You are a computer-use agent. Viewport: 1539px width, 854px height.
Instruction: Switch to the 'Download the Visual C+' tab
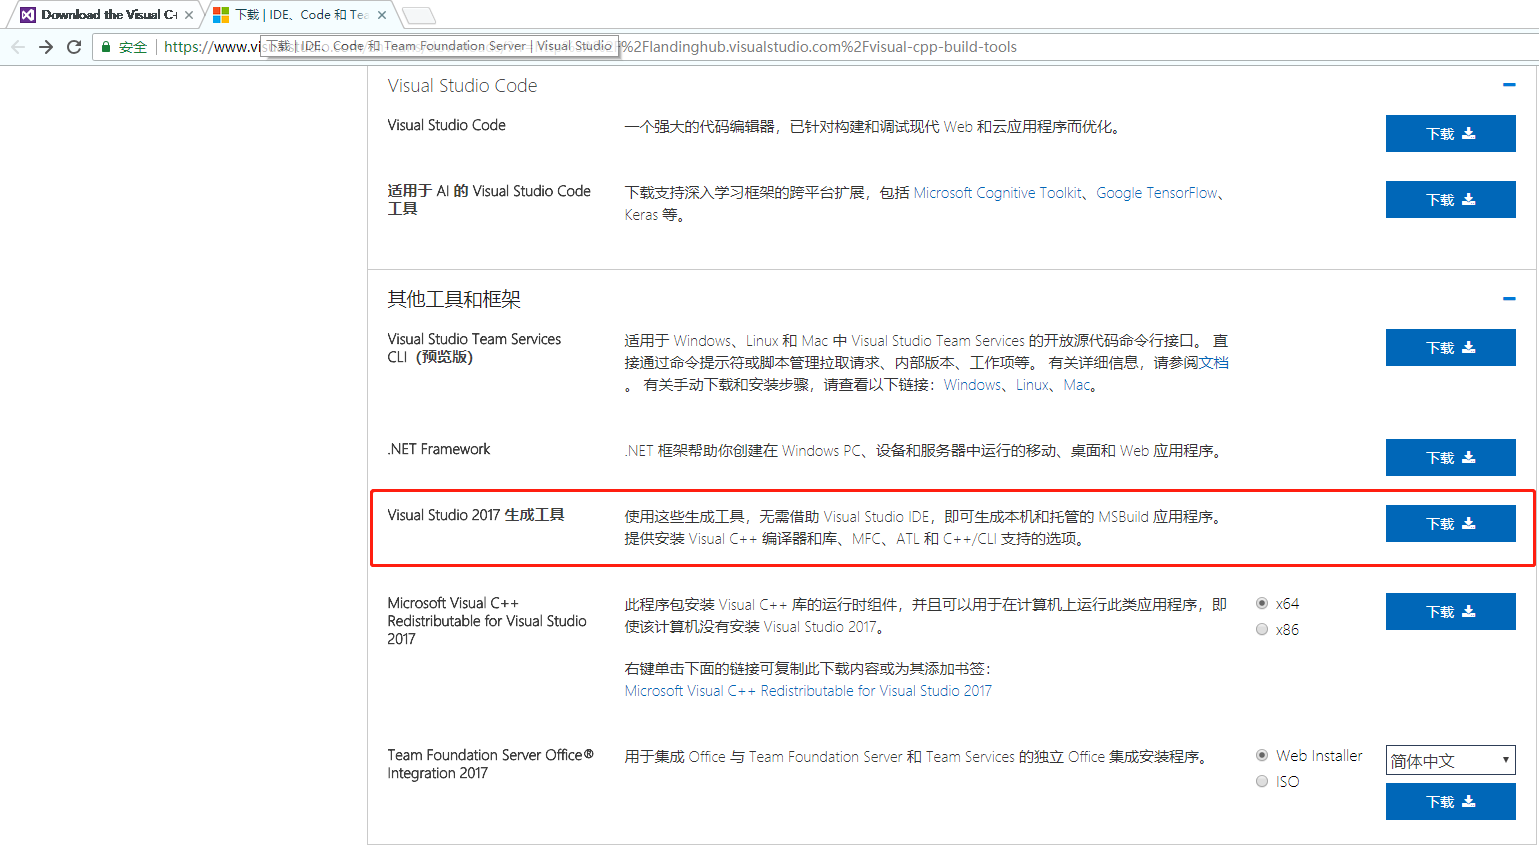coord(104,15)
